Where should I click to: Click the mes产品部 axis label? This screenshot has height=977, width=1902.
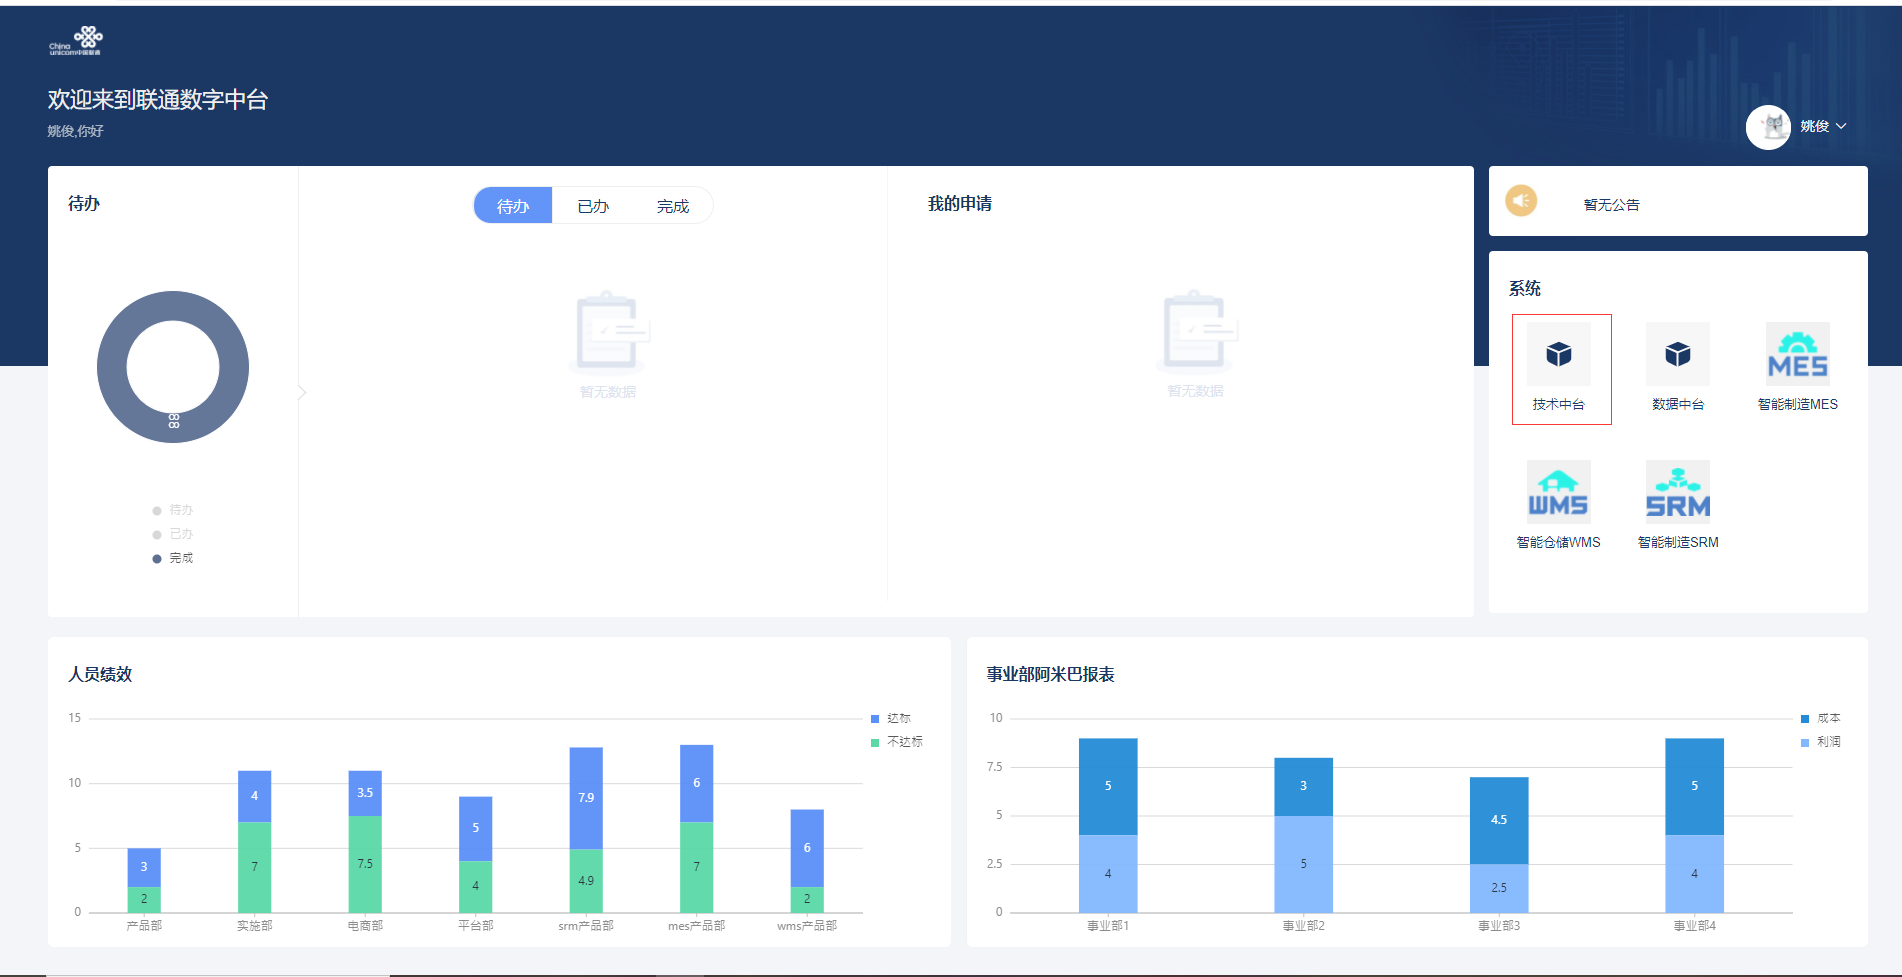(697, 926)
